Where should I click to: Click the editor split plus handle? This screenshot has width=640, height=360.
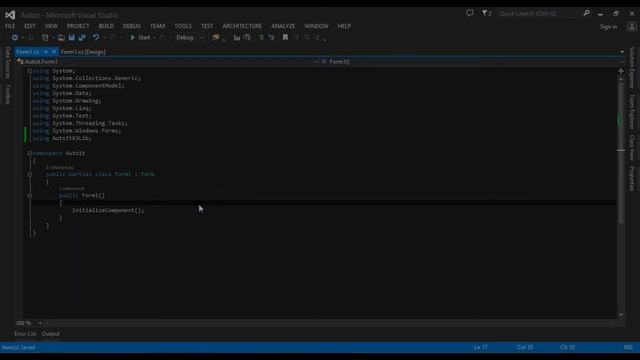621,71
